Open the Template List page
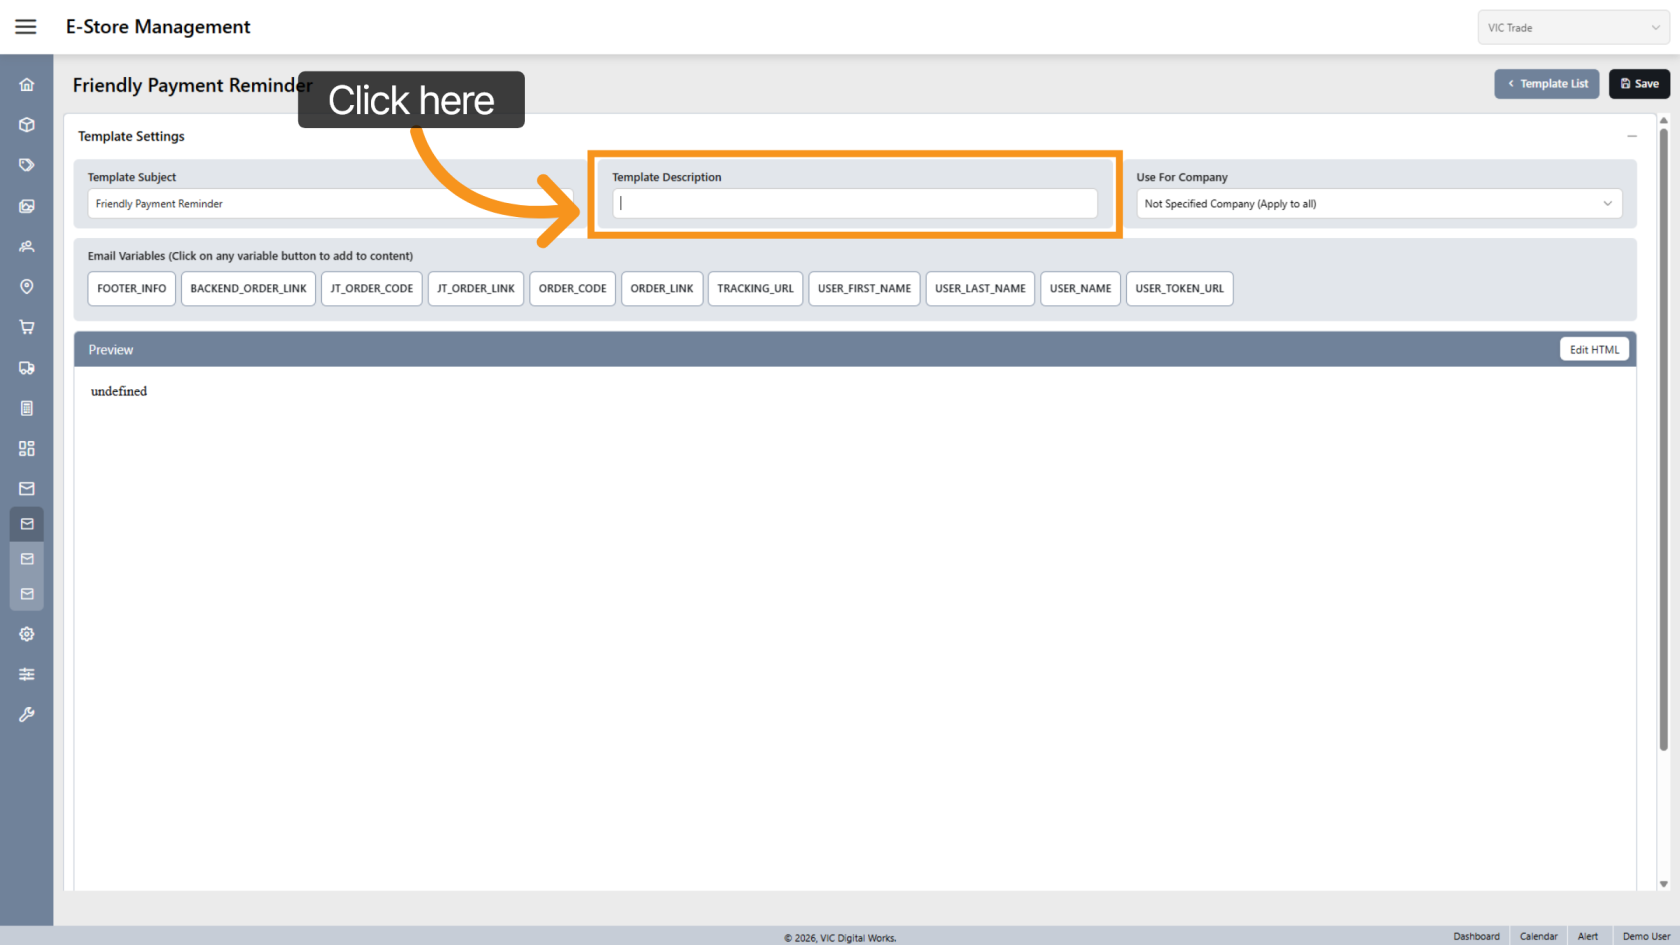 (x=1547, y=83)
